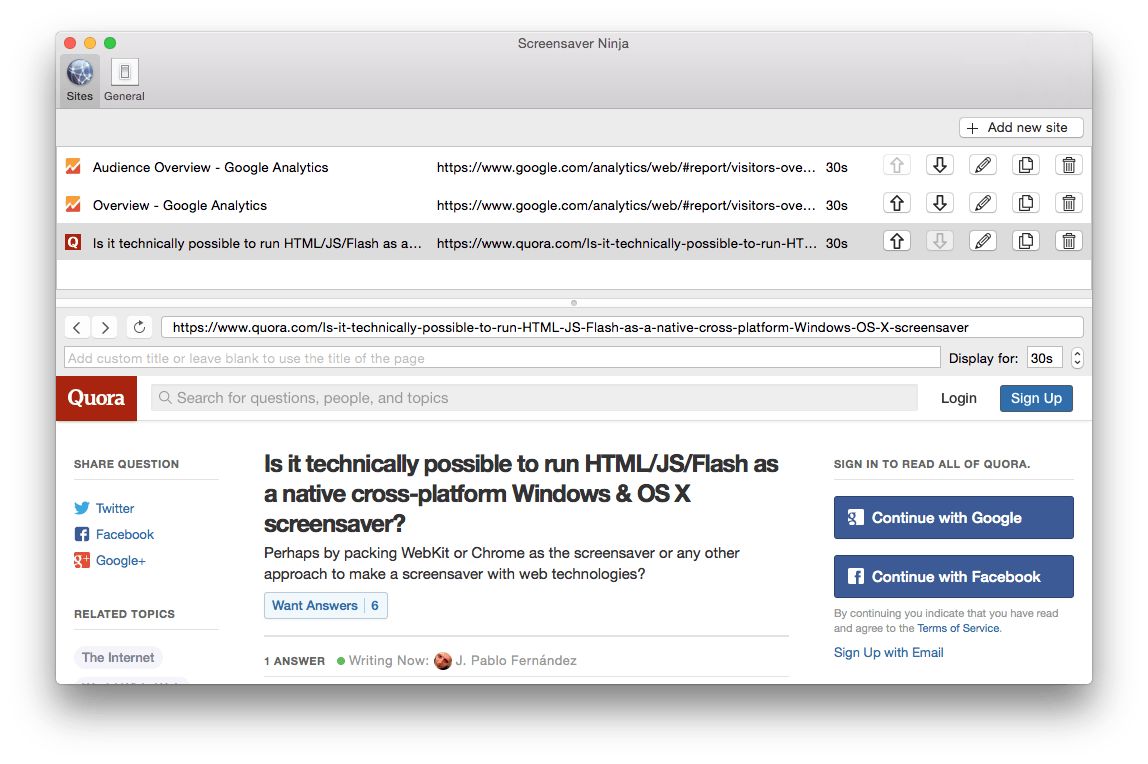Adjust the Display for duration stepper
The width and height of the screenshot is (1148, 764).
[1077, 358]
